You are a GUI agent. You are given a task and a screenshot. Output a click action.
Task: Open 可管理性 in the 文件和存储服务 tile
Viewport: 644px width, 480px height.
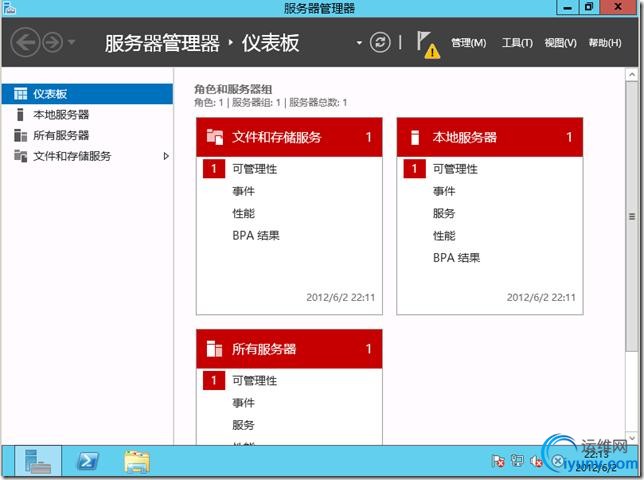[x=255, y=169]
